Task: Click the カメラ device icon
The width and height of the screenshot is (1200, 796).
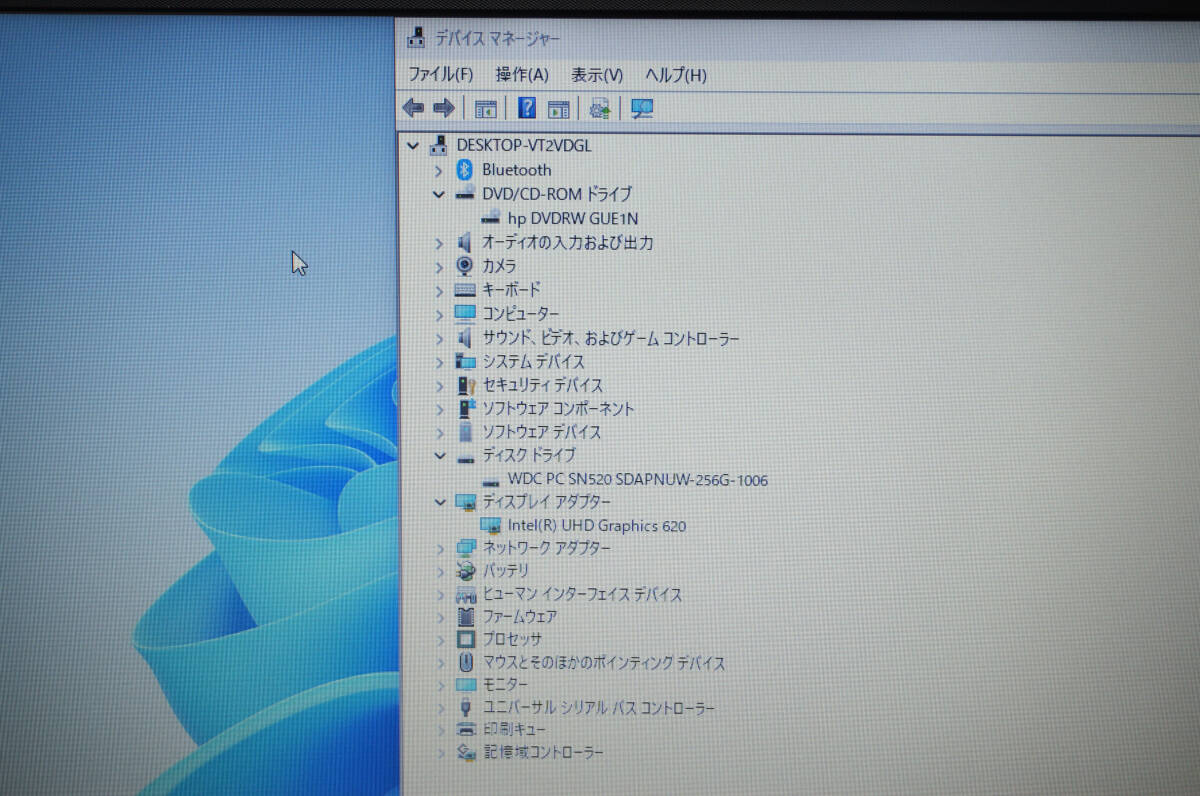Action: point(464,266)
